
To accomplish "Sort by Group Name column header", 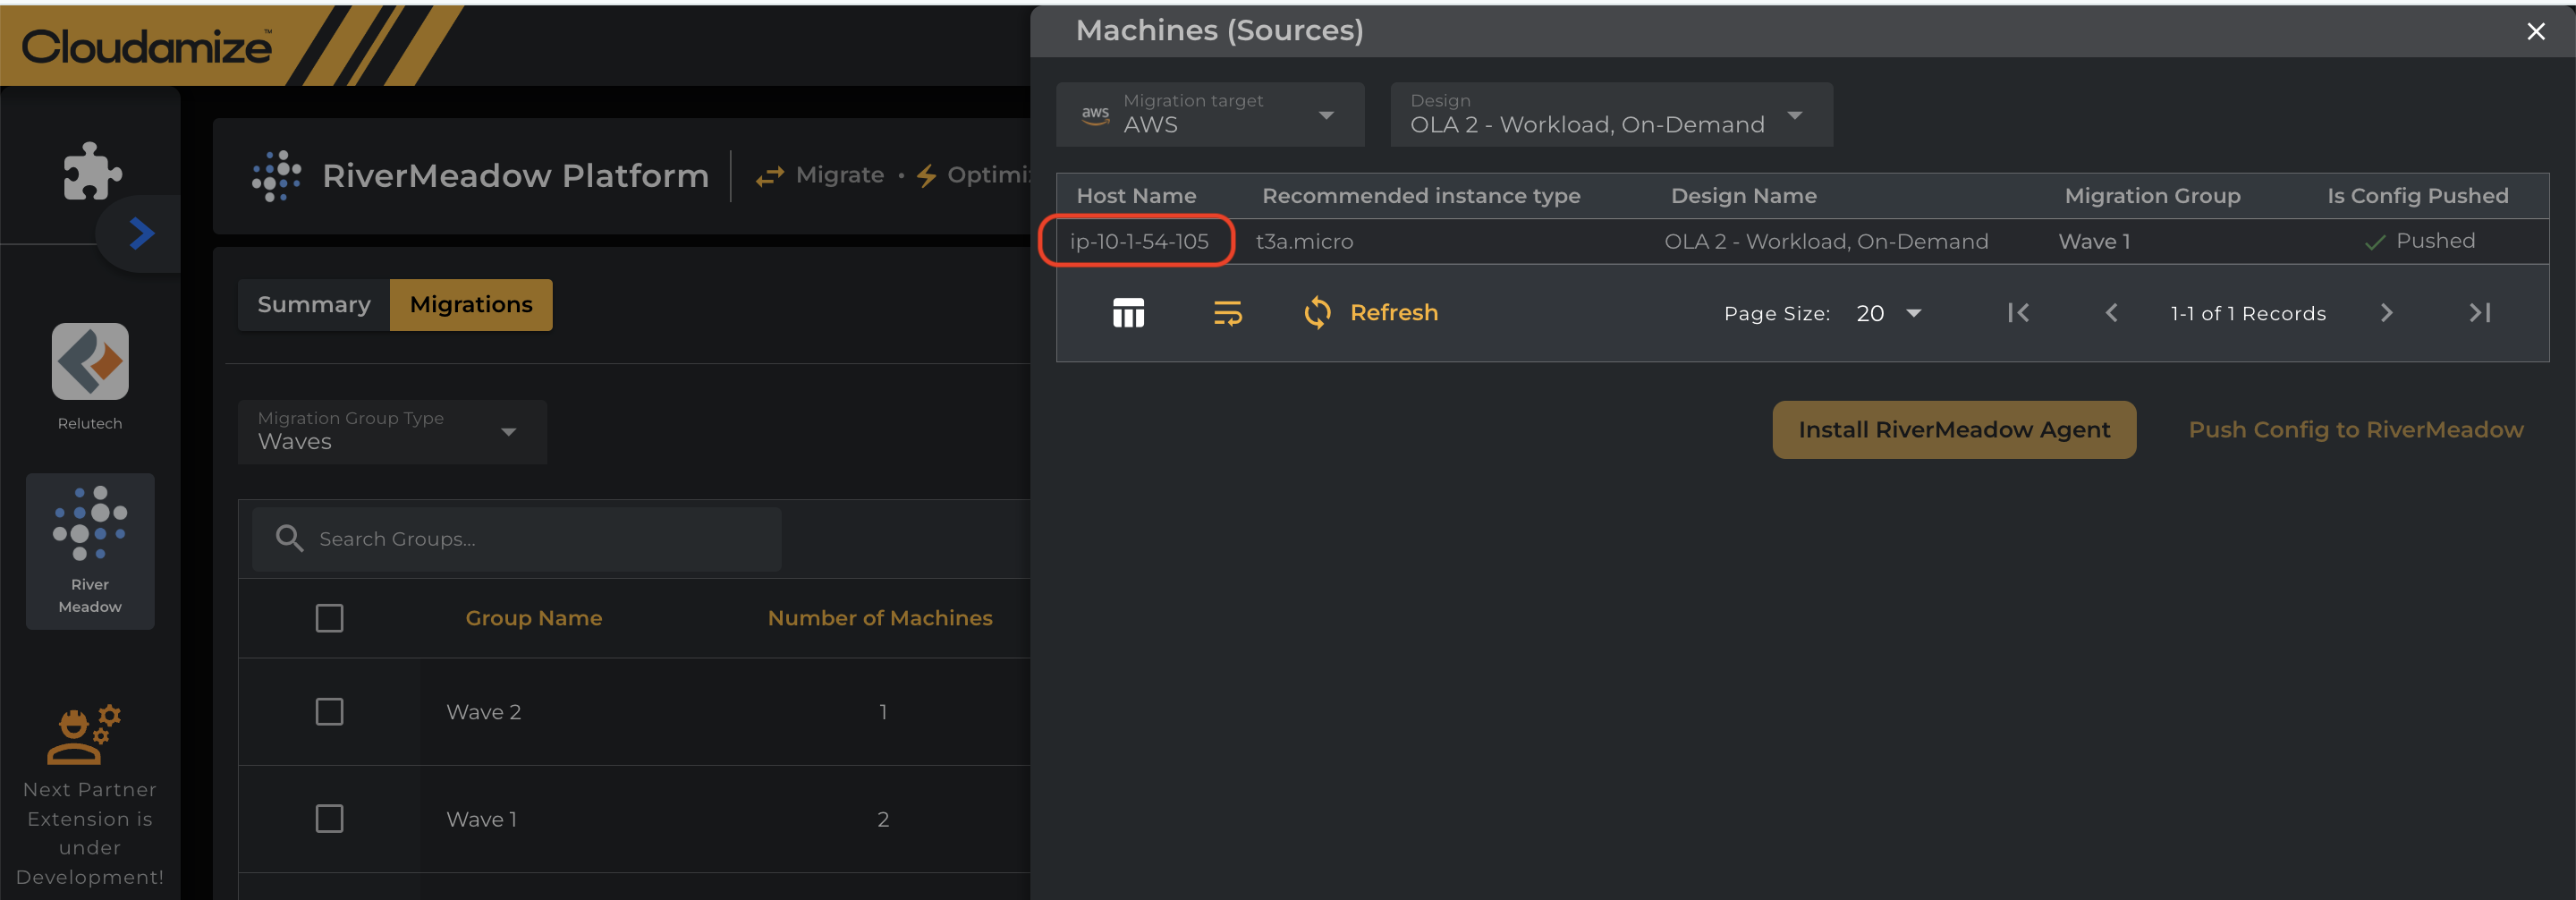I will click(x=534, y=618).
